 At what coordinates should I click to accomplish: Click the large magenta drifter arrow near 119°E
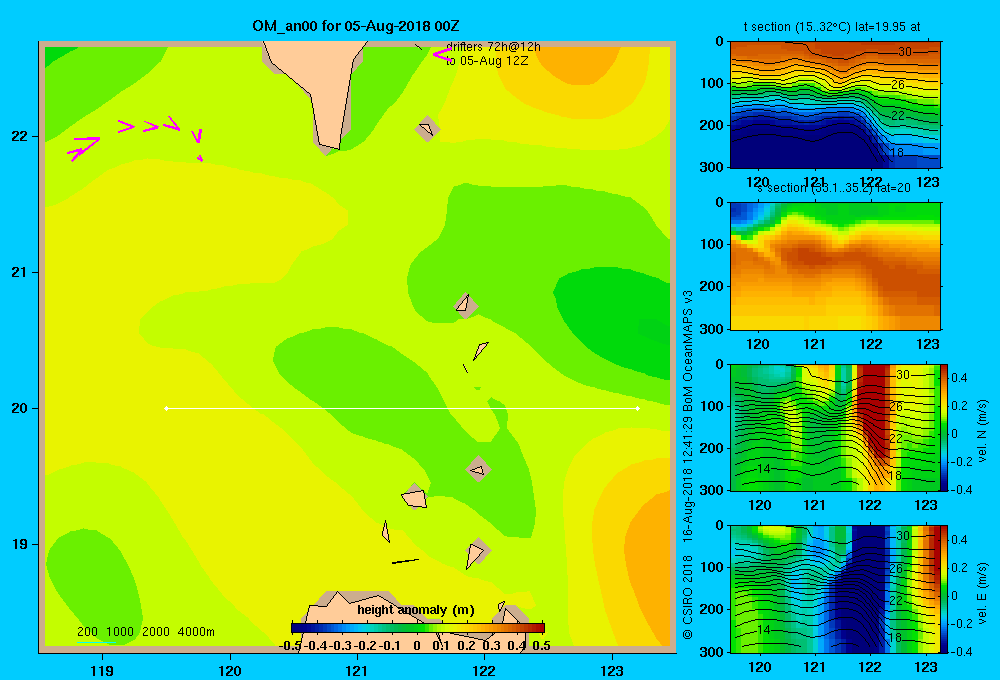point(84,148)
